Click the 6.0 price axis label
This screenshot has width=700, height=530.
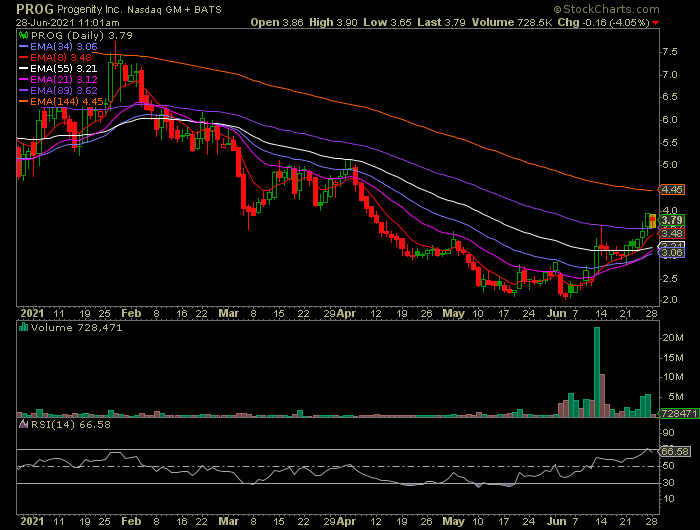[670, 120]
